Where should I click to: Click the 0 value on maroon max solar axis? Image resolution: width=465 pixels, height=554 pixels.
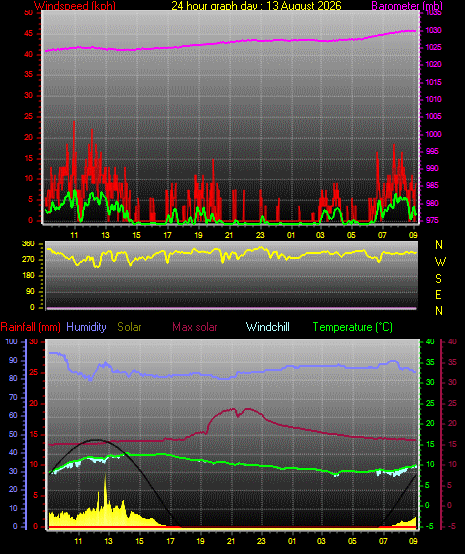click(x=449, y=505)
